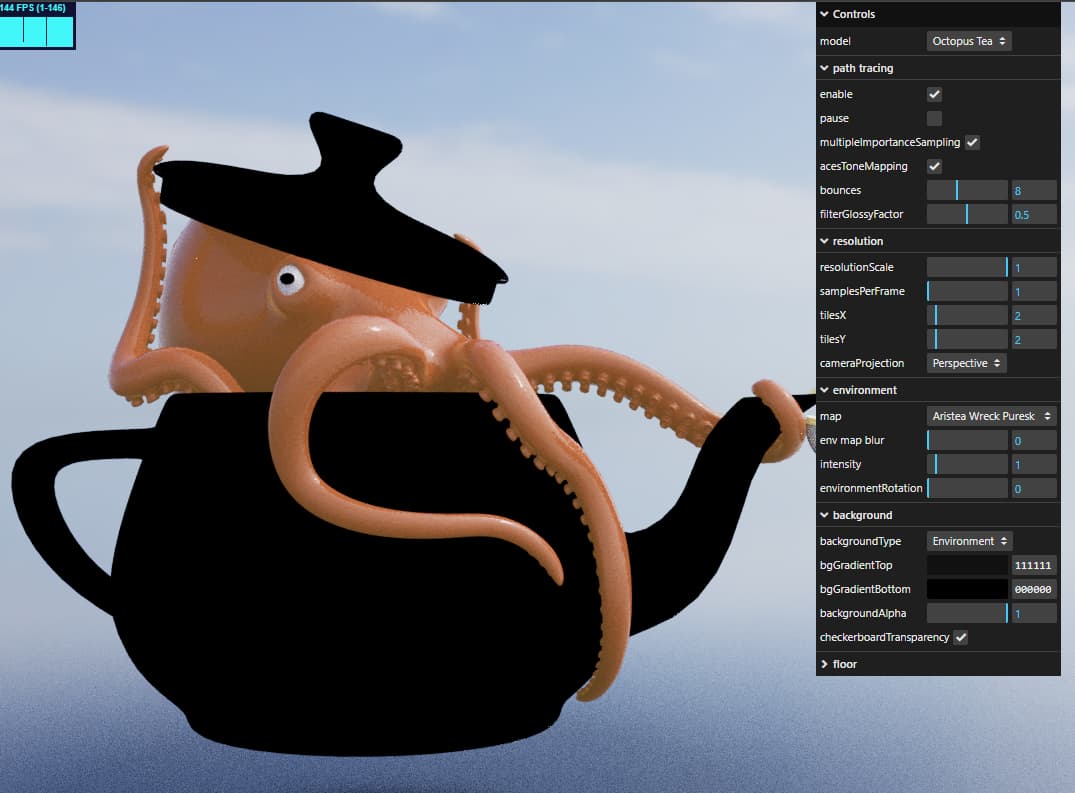1075x793 pixels.
Task: Edit the tilesY value field
Action: pyautogui.click(x=1034, y=339)
